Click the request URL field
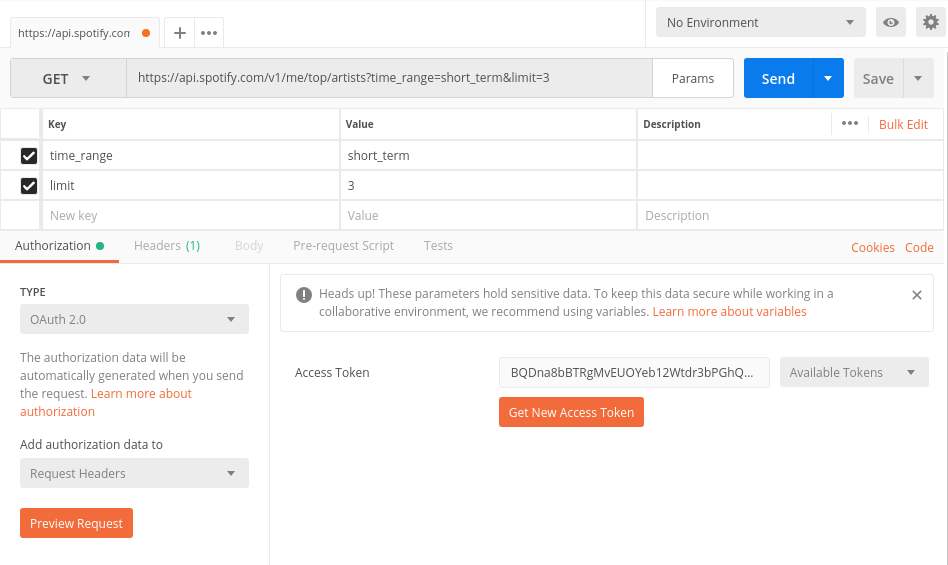This screenshot has width=948, height=565. [x=389, y=78]
